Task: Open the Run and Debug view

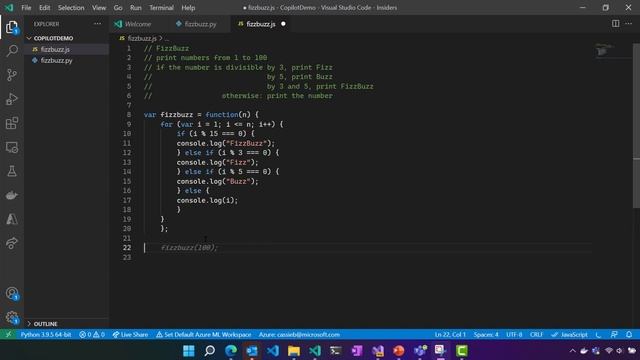Action: pyautogui.click(x=12, y=99)
